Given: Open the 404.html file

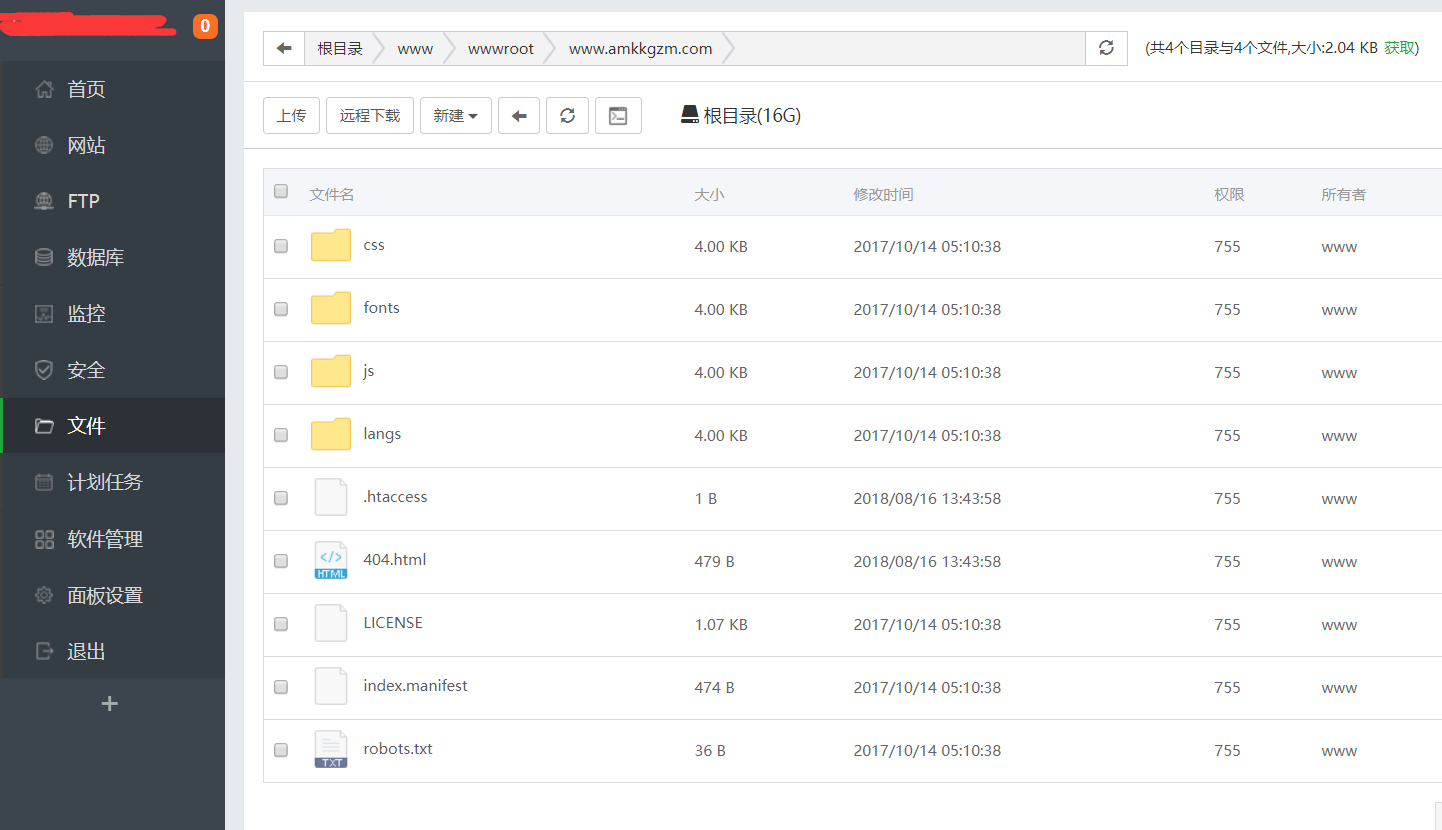Looking at the screenshot, I should [395, 560].
